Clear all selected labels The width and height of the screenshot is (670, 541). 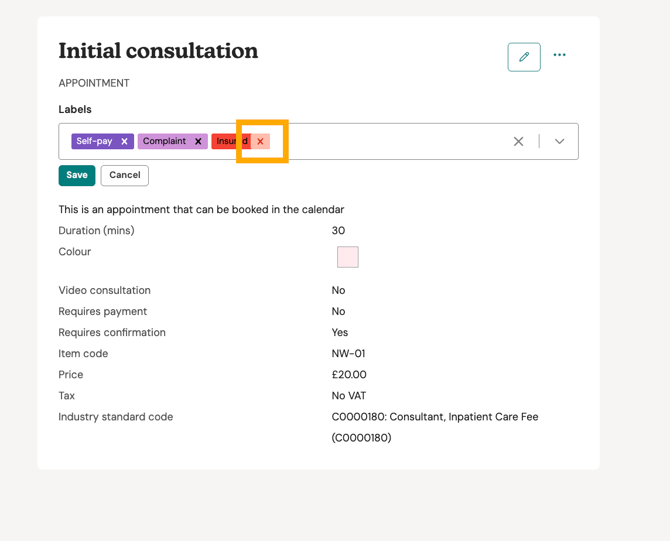[518, 142]
